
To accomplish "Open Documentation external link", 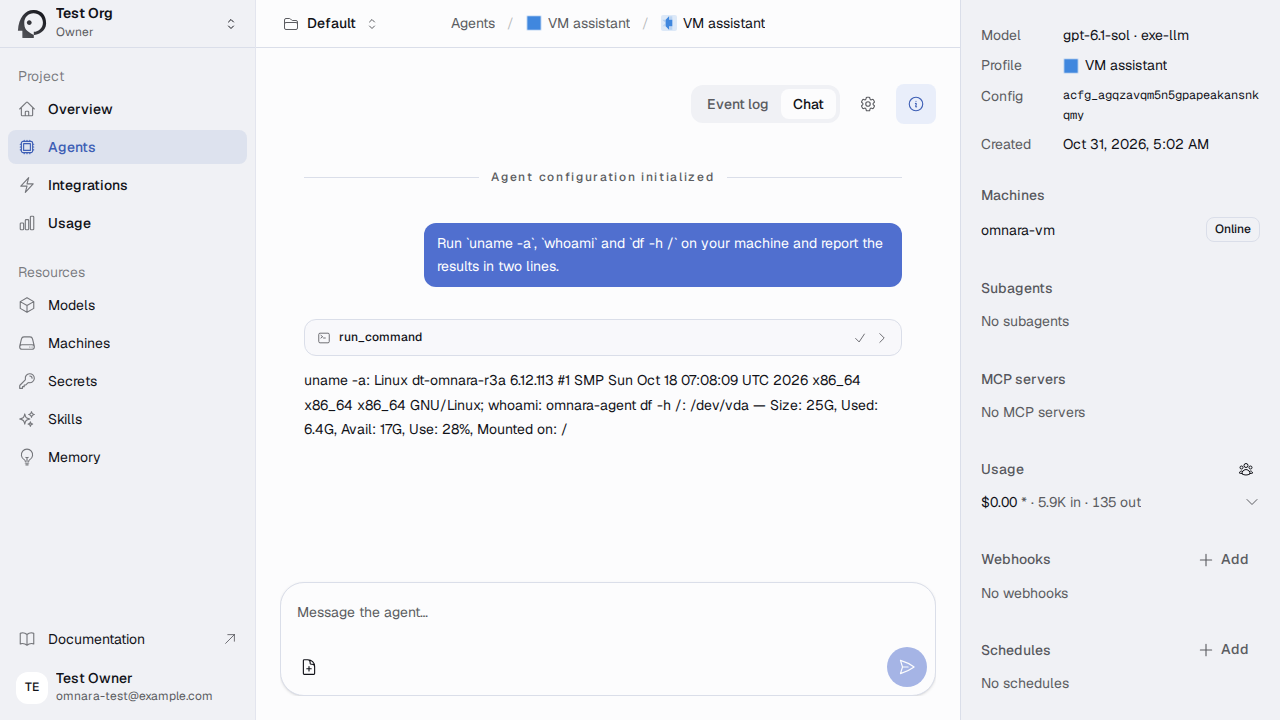I will [127, 639].
